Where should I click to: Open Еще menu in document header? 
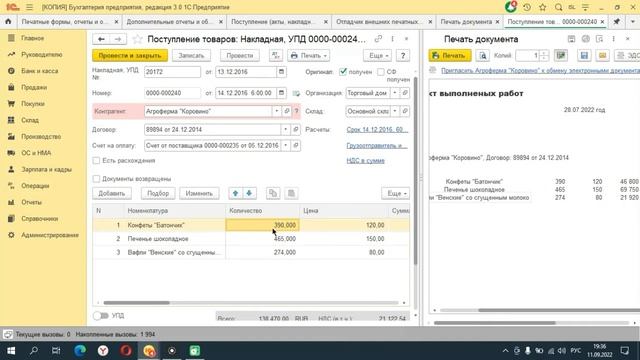point(378,56)
